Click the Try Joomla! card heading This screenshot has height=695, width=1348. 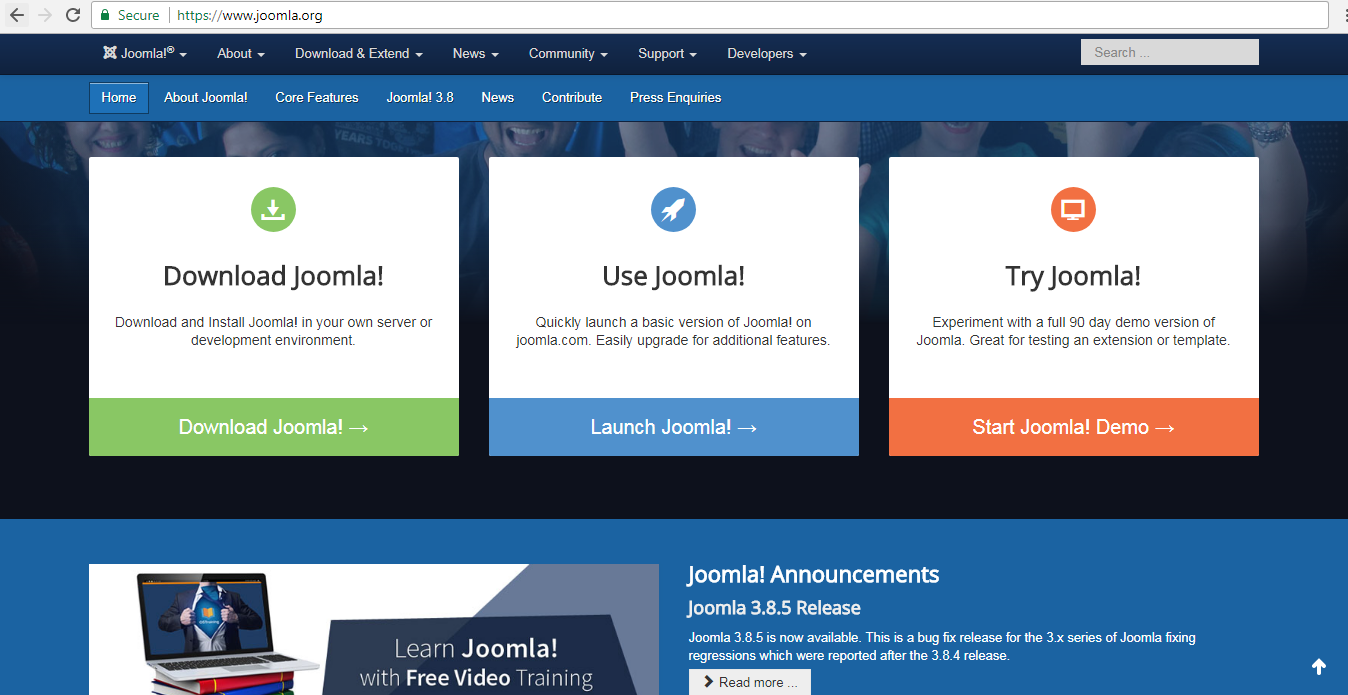1073,276
